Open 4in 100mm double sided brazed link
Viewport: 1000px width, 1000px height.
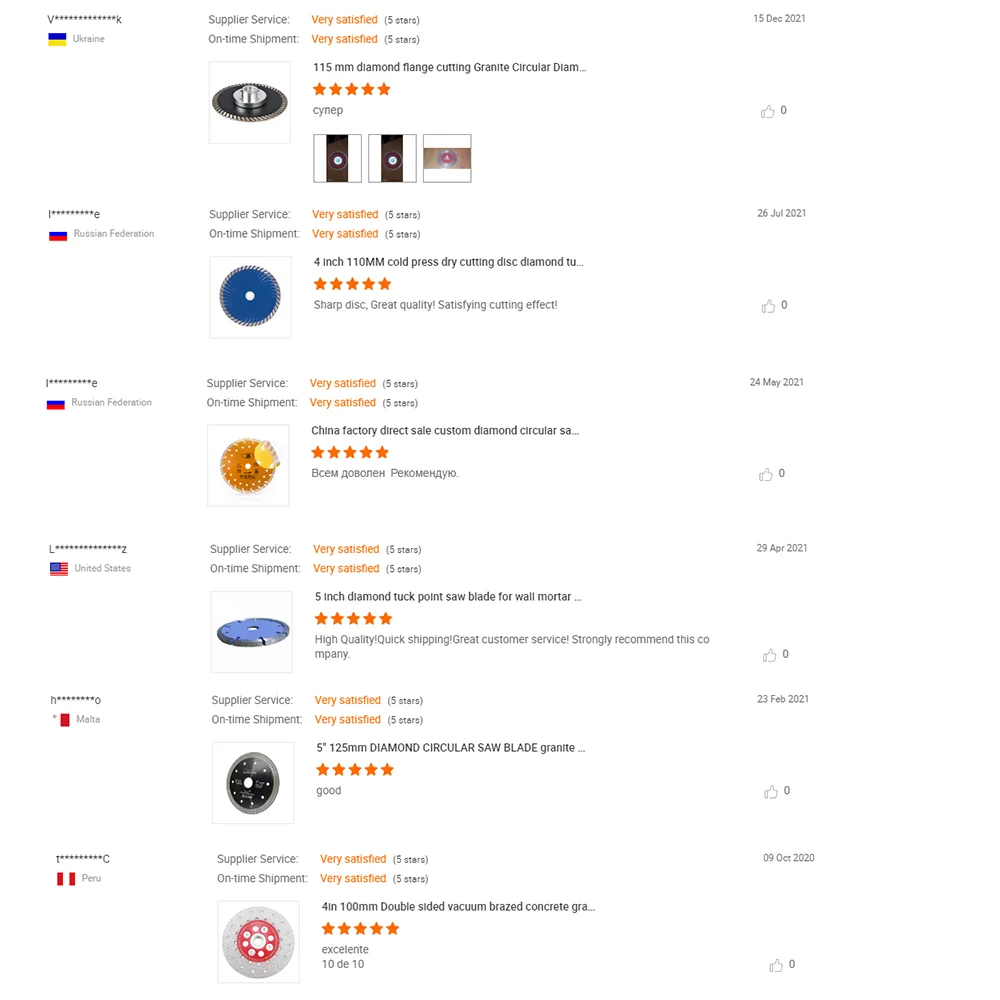(458, 907)
